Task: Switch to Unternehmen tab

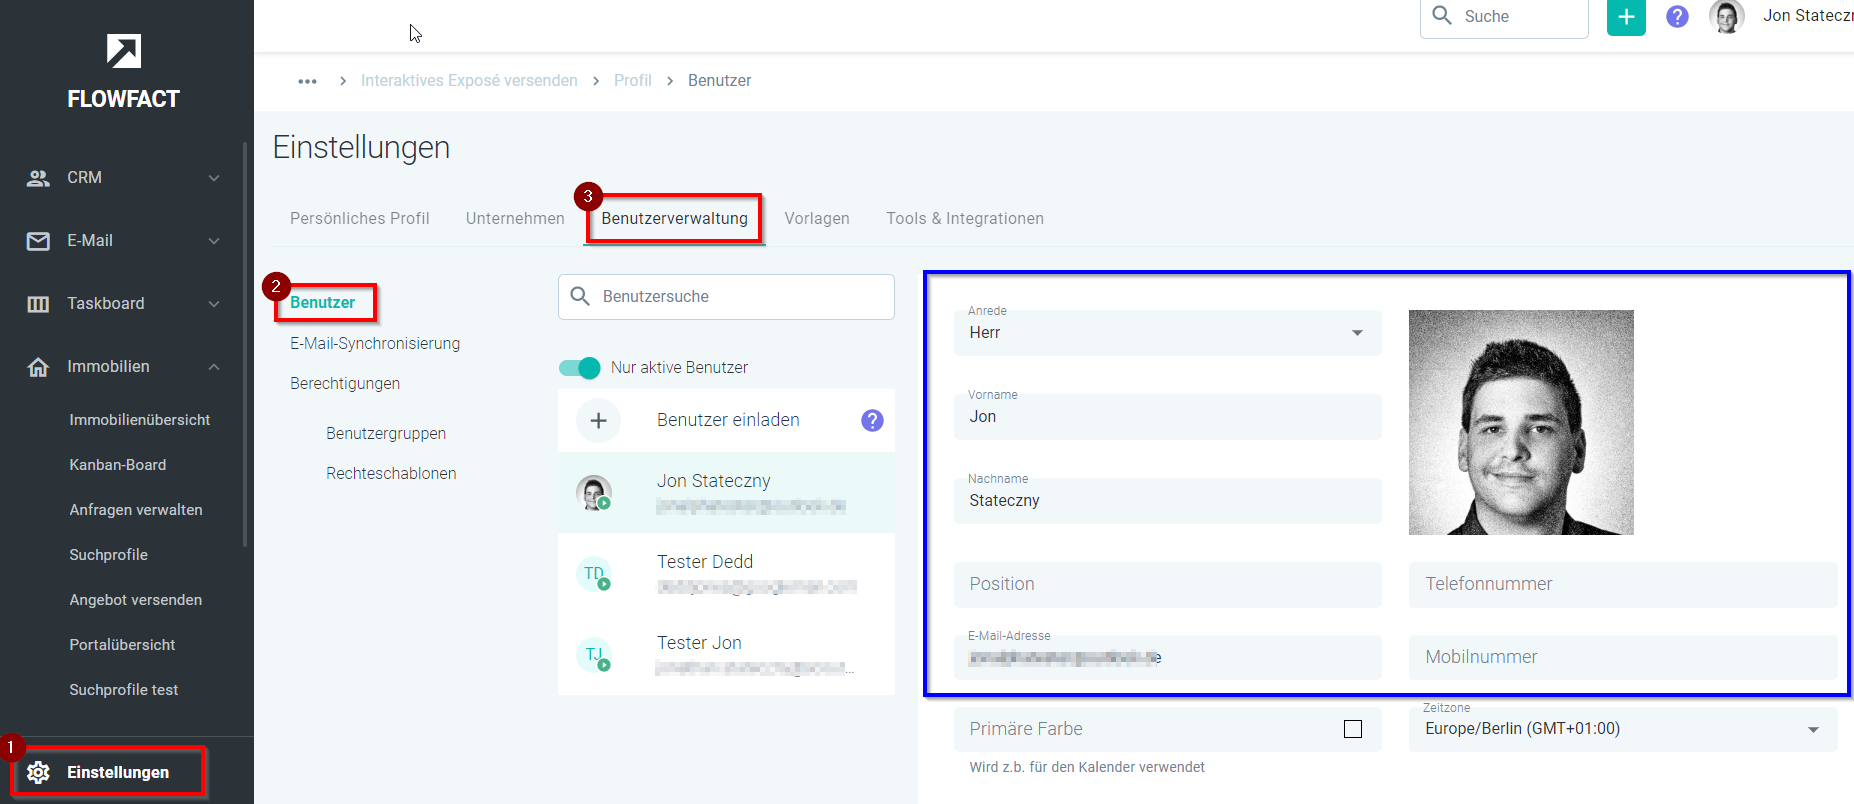Action: tap(515, 218)
